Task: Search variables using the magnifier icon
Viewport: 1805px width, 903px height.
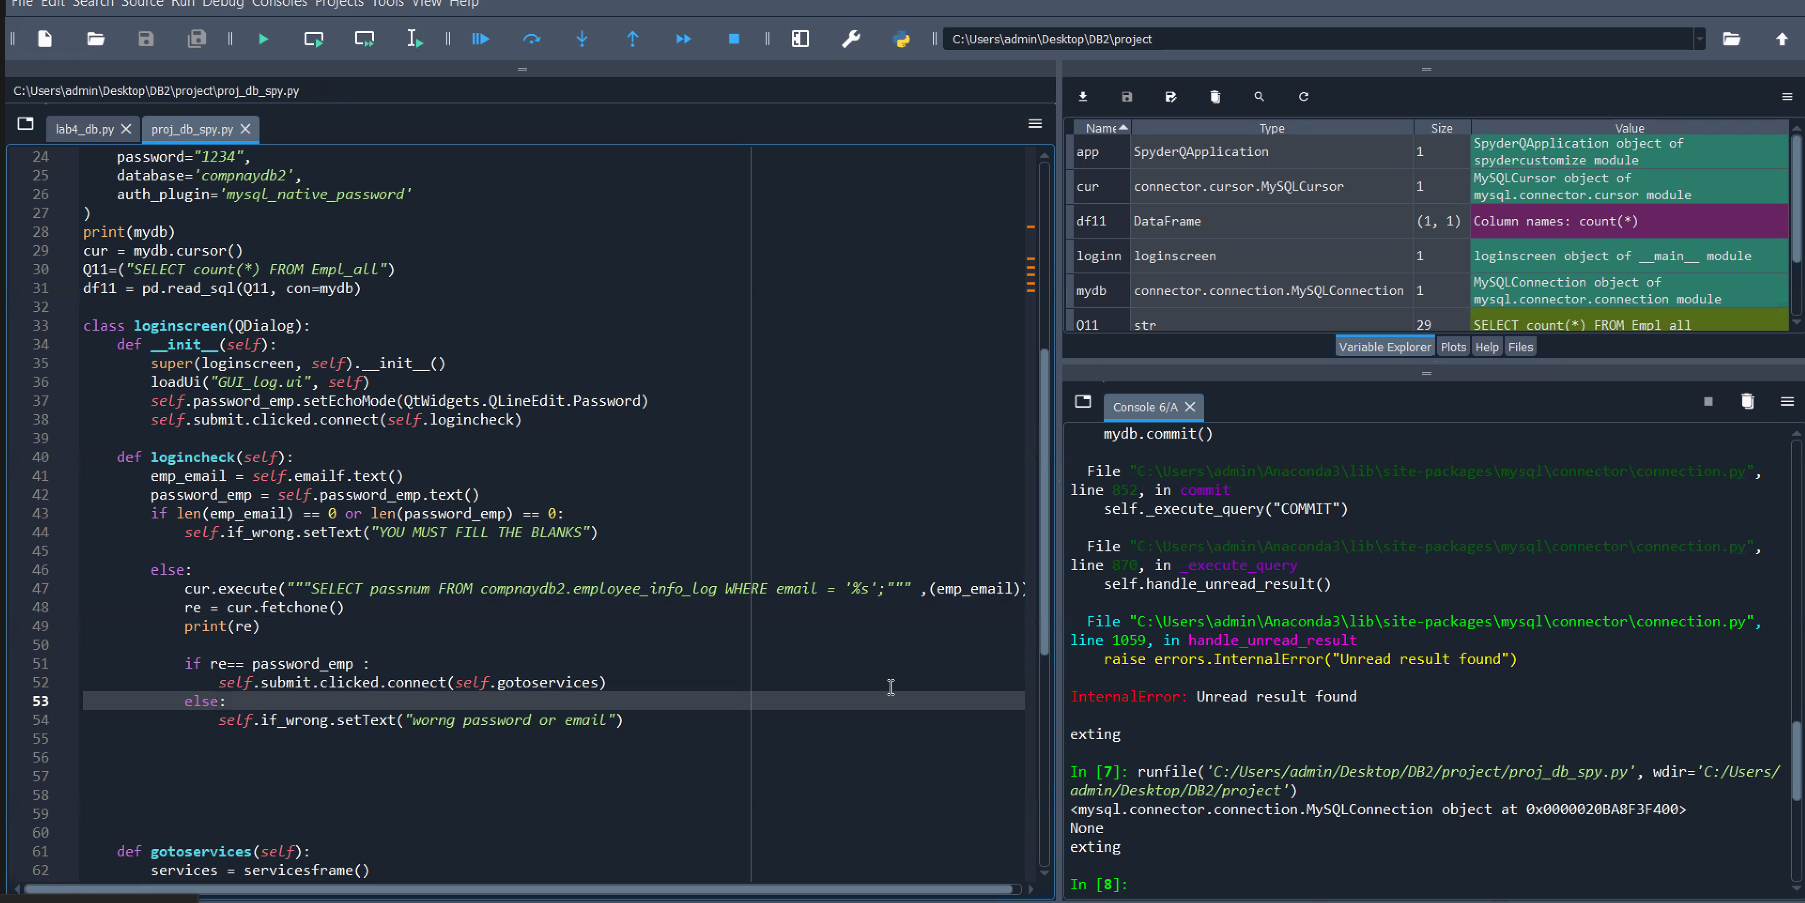Action: tap(1259, 97)
